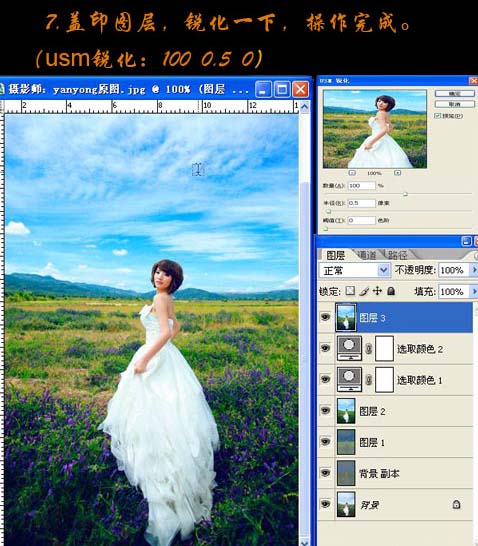Switch to the 通道 channels tab

367,255
